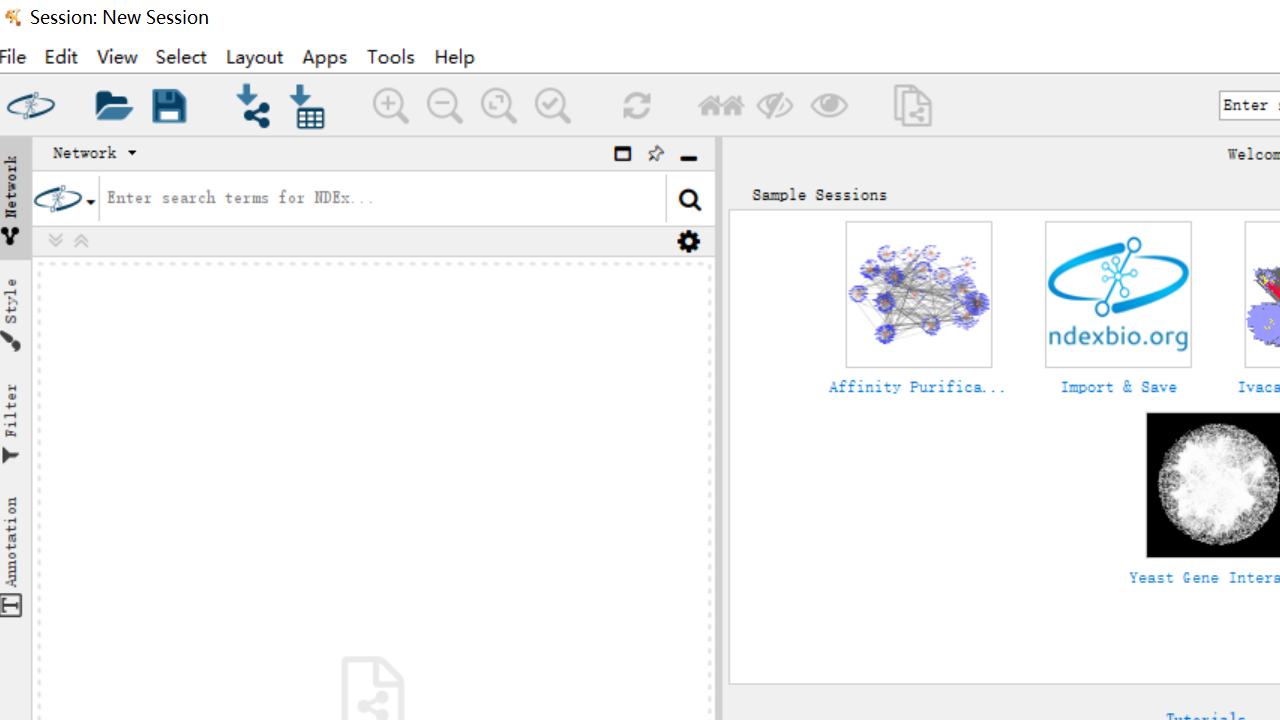
Task: Click the Zoom In magnifier icon
Action: tap(390, 106)
